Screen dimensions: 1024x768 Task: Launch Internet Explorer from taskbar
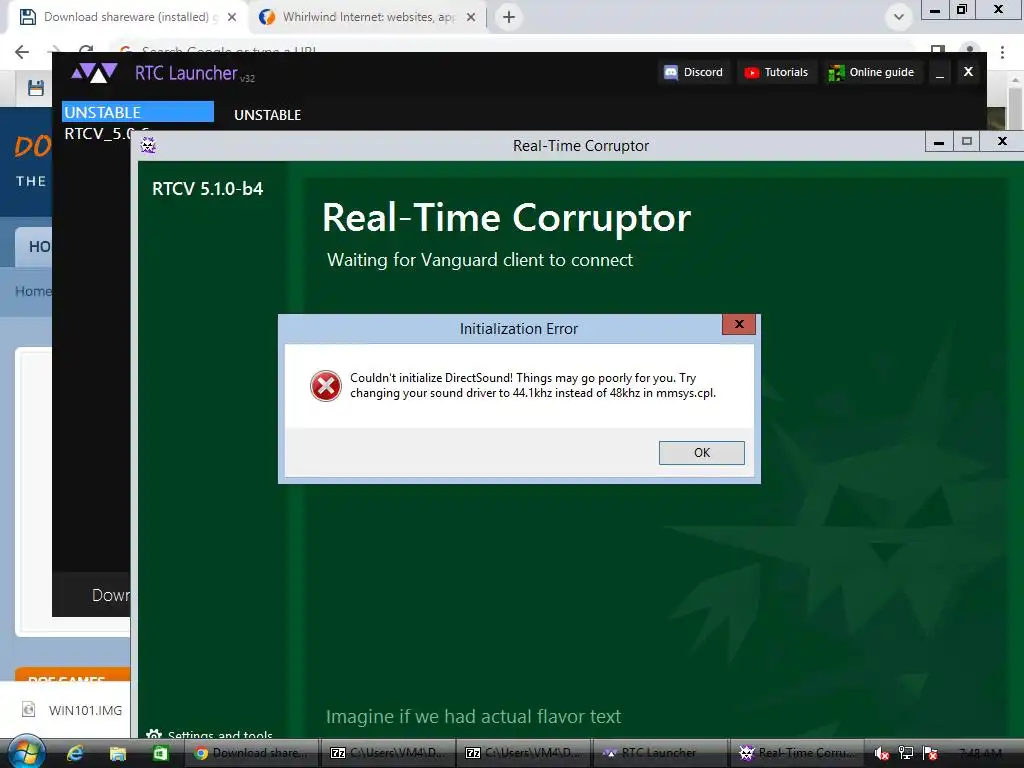(x=76, y=753)
